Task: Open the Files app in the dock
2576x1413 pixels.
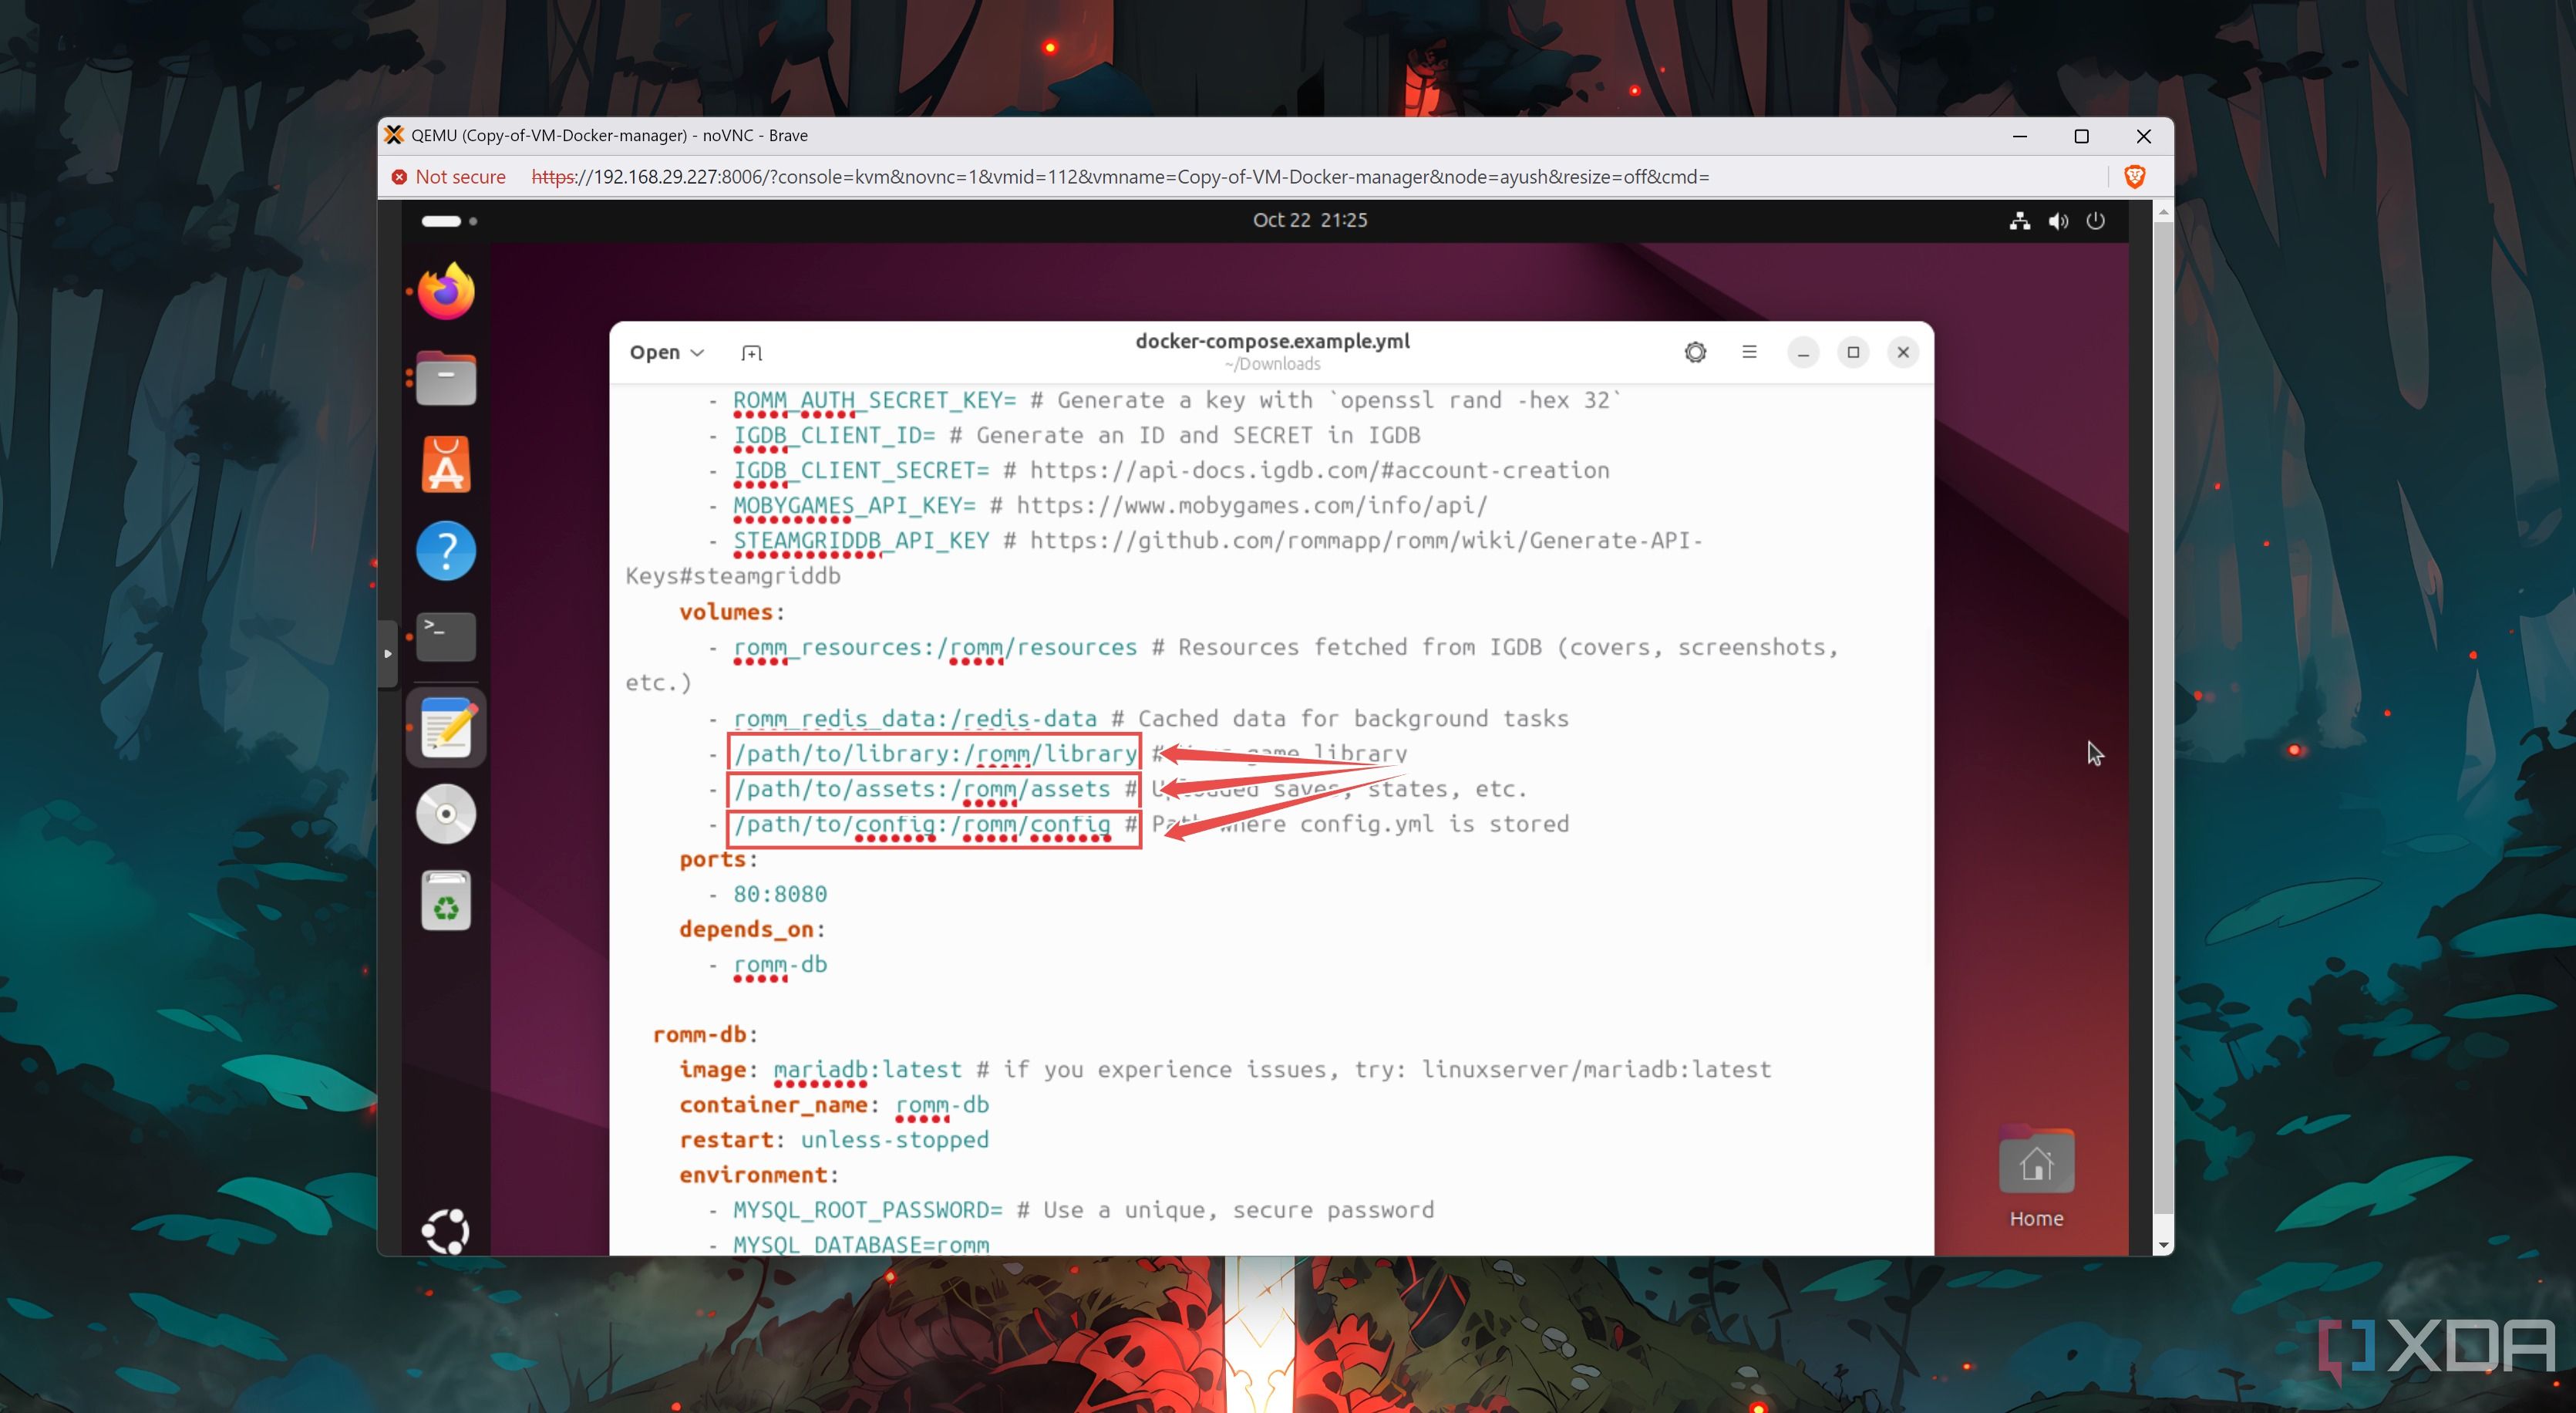Action: click(x=446, y=378)
